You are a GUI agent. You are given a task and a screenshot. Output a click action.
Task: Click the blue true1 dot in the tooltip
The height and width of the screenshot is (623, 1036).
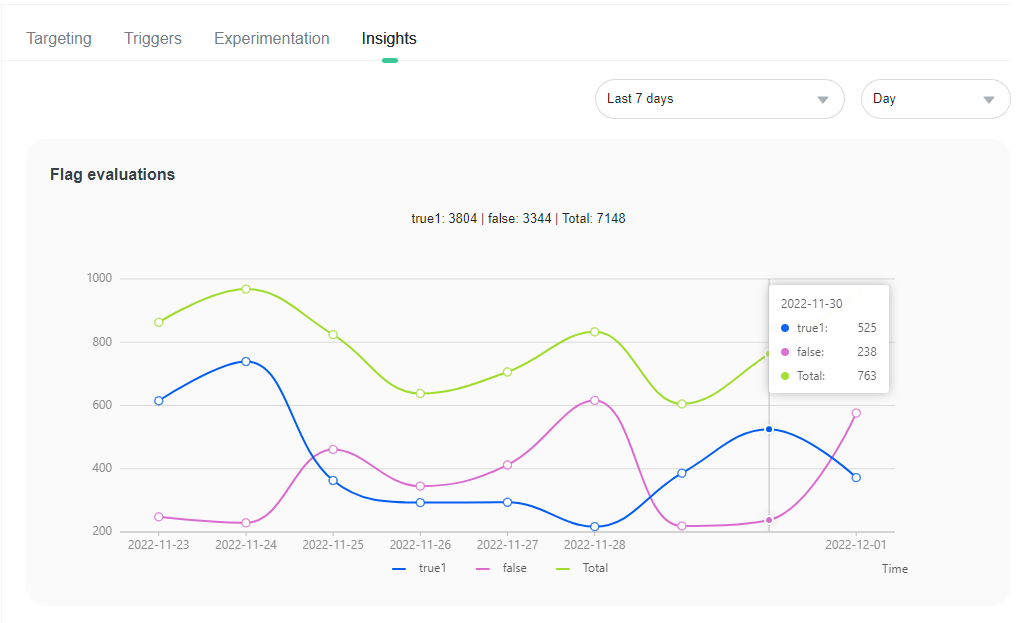pyautogui.click(x=785, y=328)
